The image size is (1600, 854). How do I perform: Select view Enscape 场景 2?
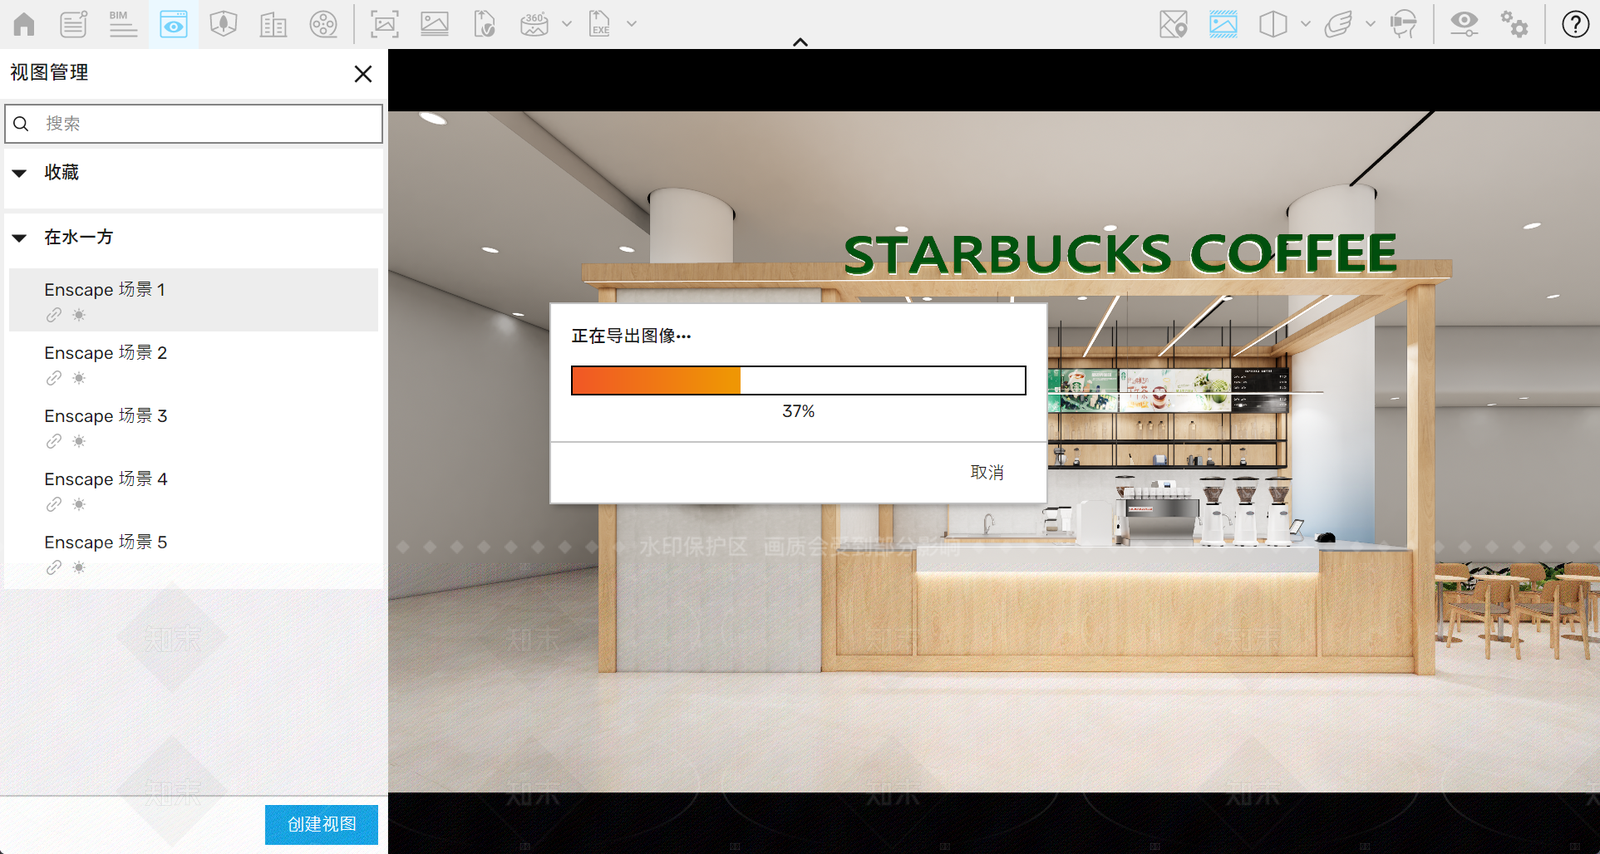[x=194, y=363]
